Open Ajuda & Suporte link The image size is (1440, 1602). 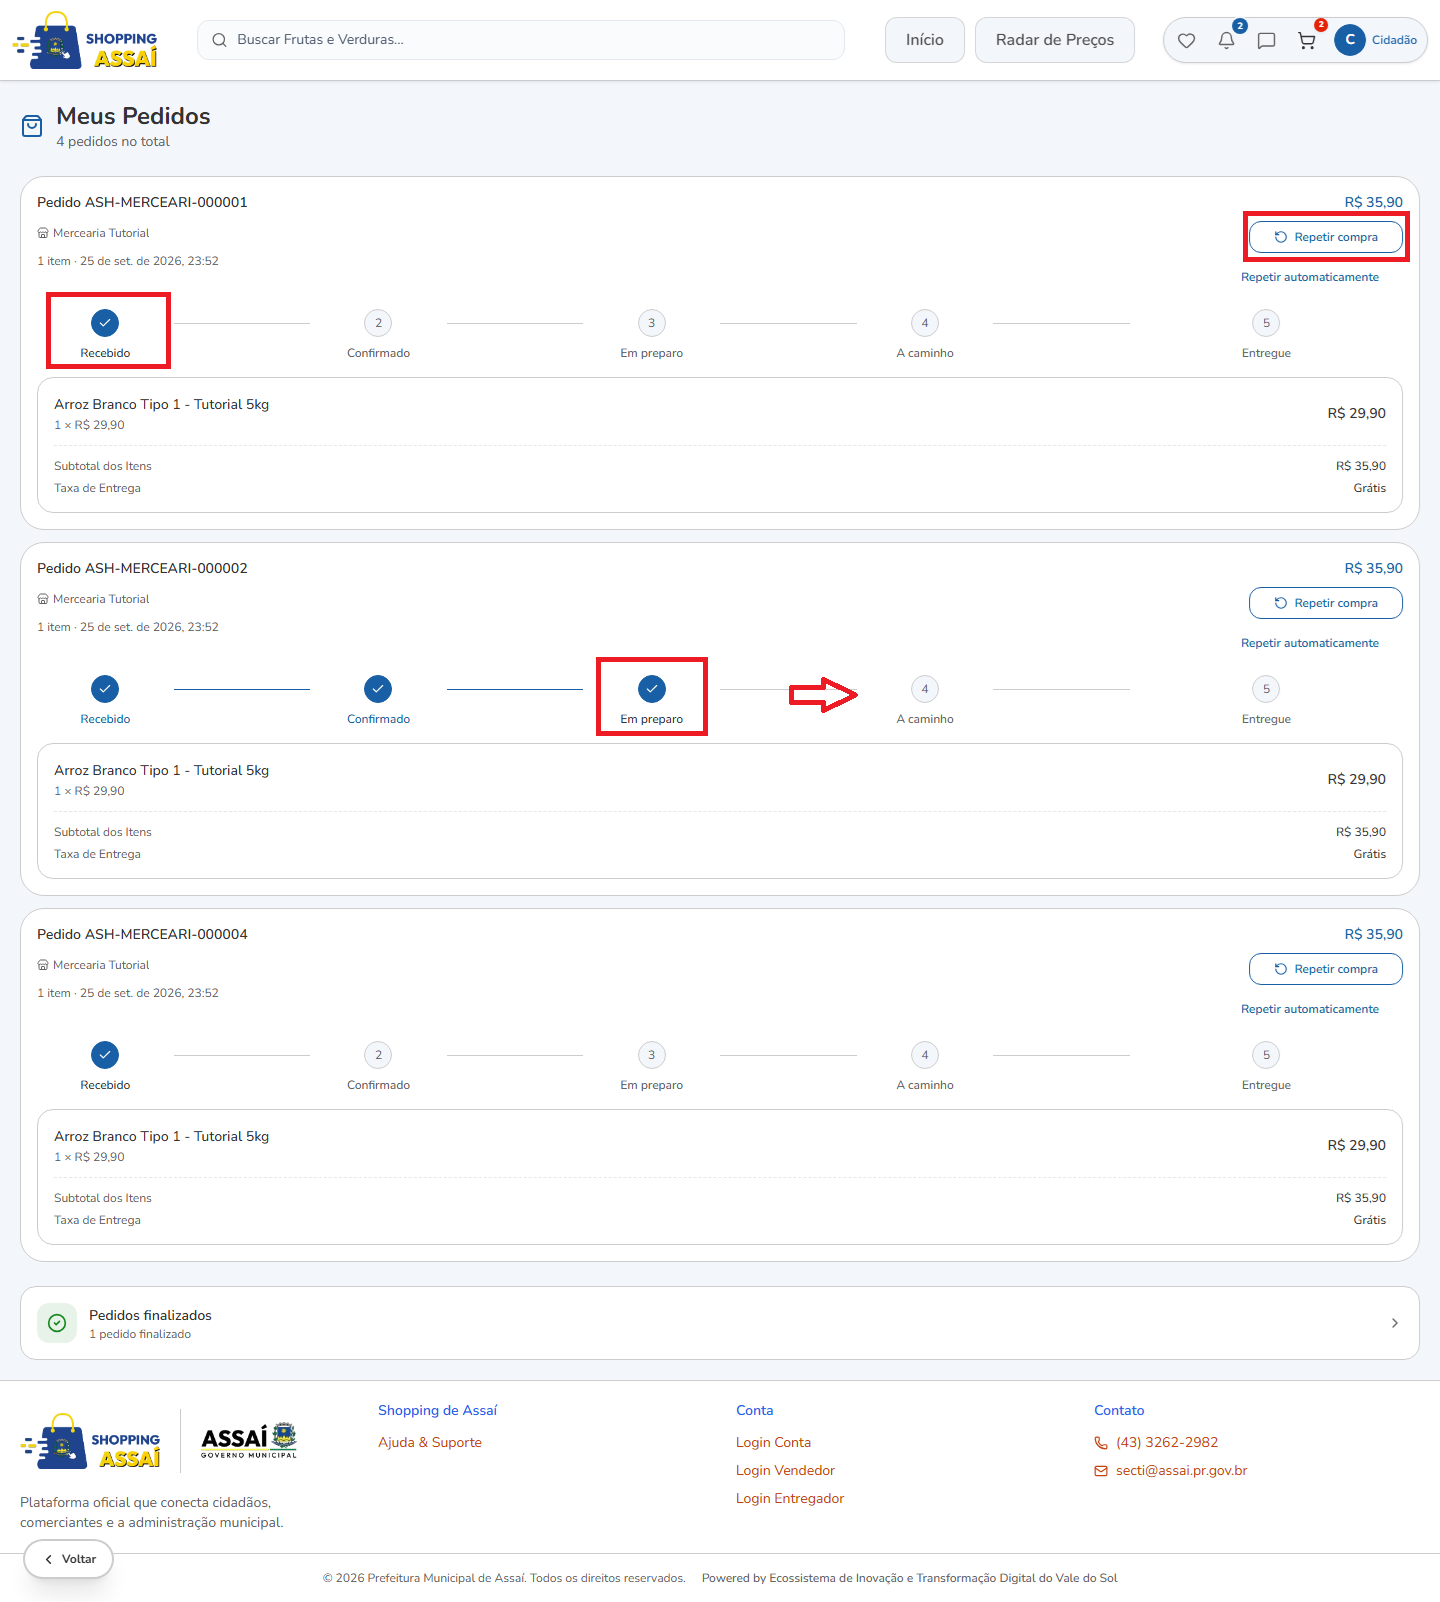430,1442
